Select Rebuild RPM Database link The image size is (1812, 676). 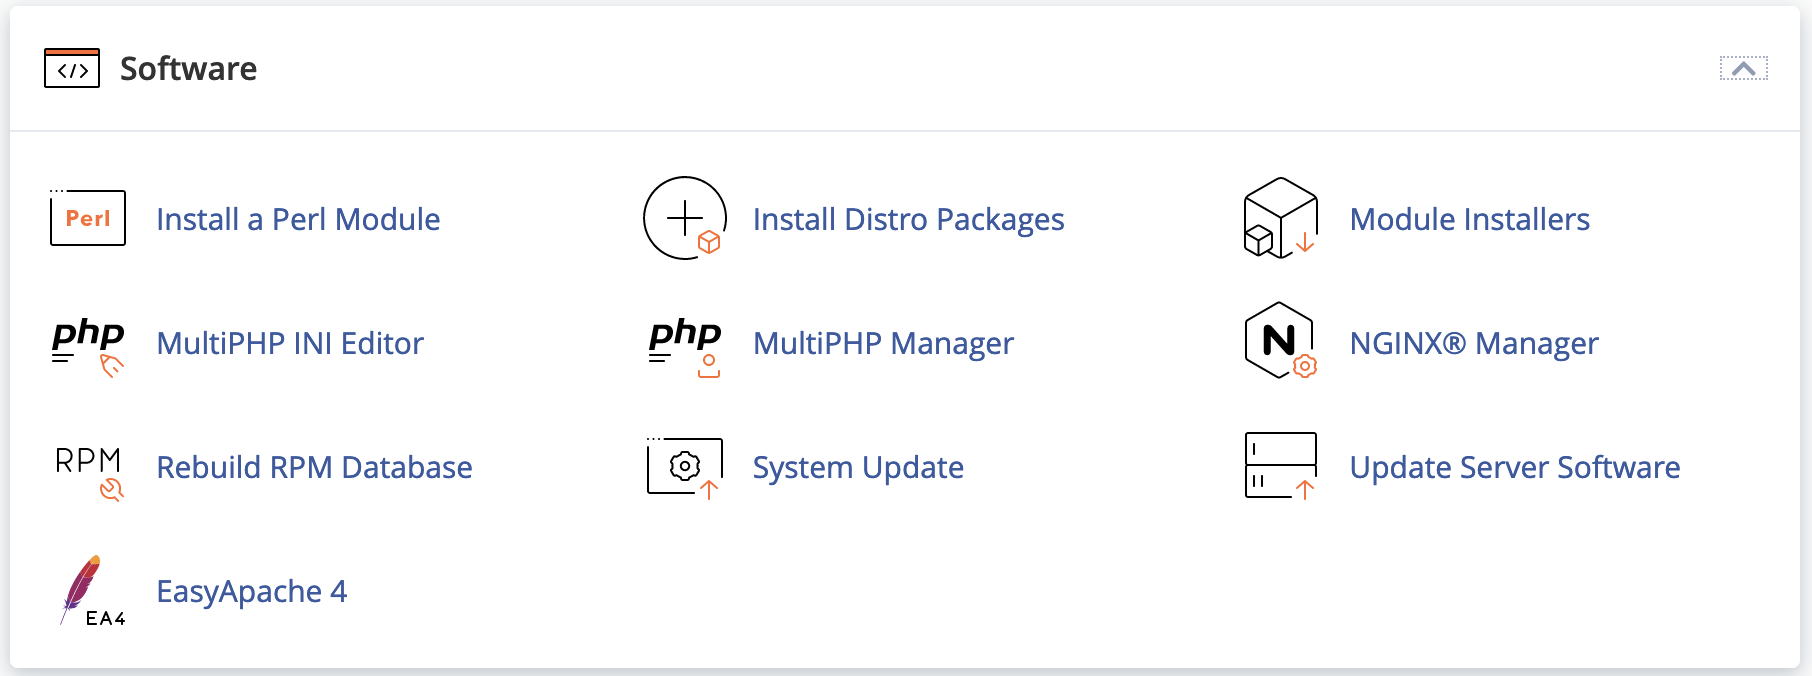(x=314, y=467)
